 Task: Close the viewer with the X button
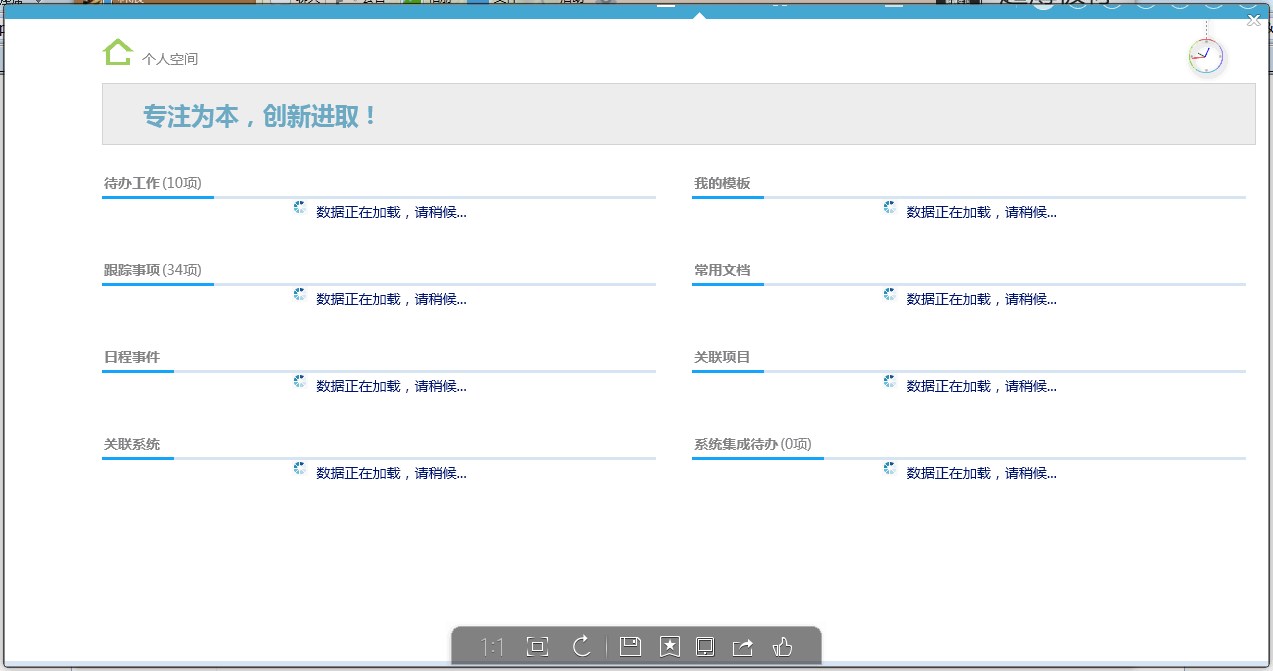(1254, 21)
